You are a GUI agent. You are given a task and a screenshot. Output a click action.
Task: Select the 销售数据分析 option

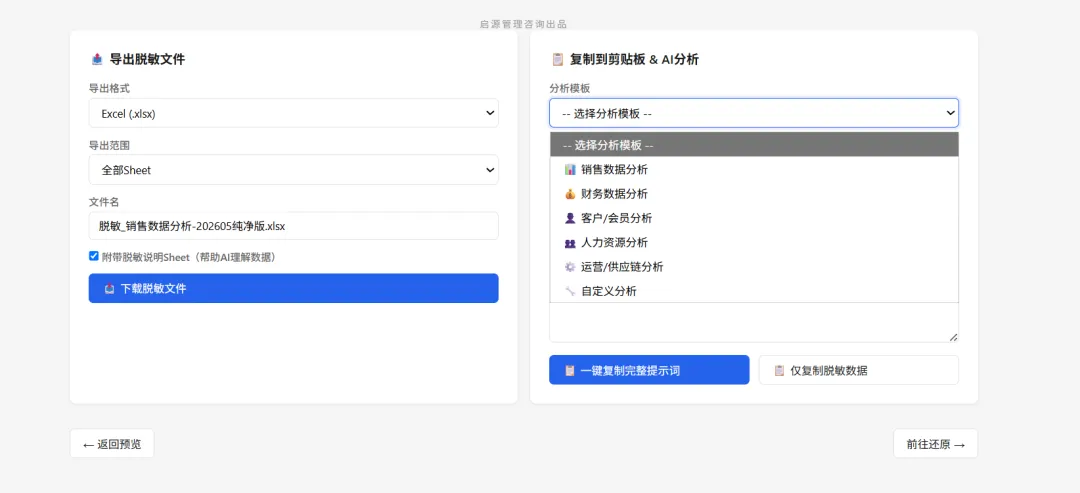click(754, 169)
